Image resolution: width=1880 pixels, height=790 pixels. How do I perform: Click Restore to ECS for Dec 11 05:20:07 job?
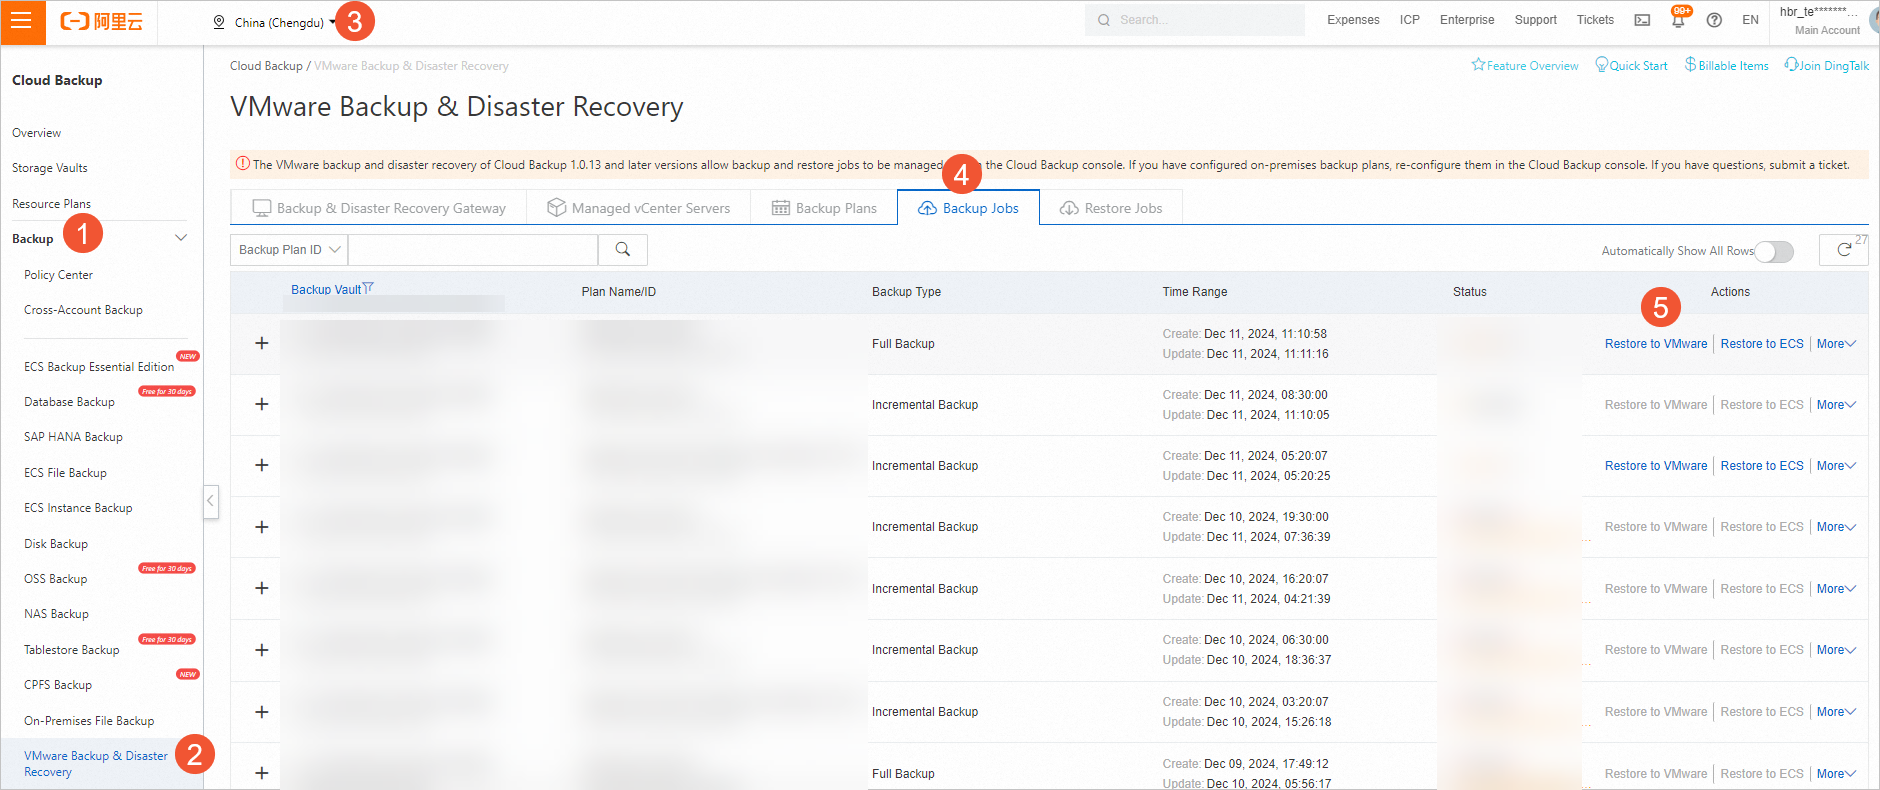(1762, 466)
